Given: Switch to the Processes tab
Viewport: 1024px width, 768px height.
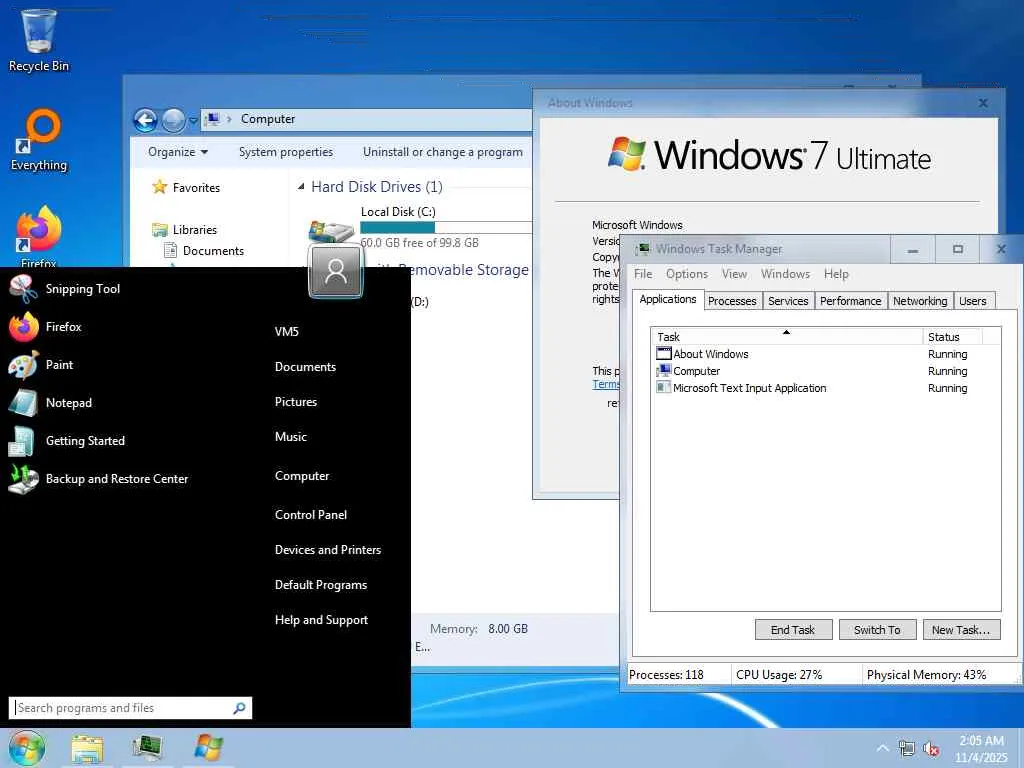Looking at the screenshot, I should (x=732, y=301).
